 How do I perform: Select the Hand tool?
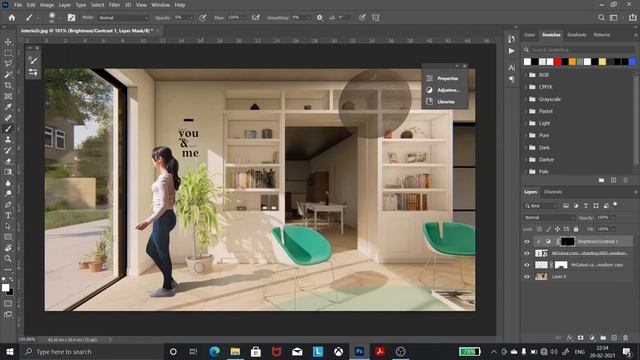click(8, 248)
